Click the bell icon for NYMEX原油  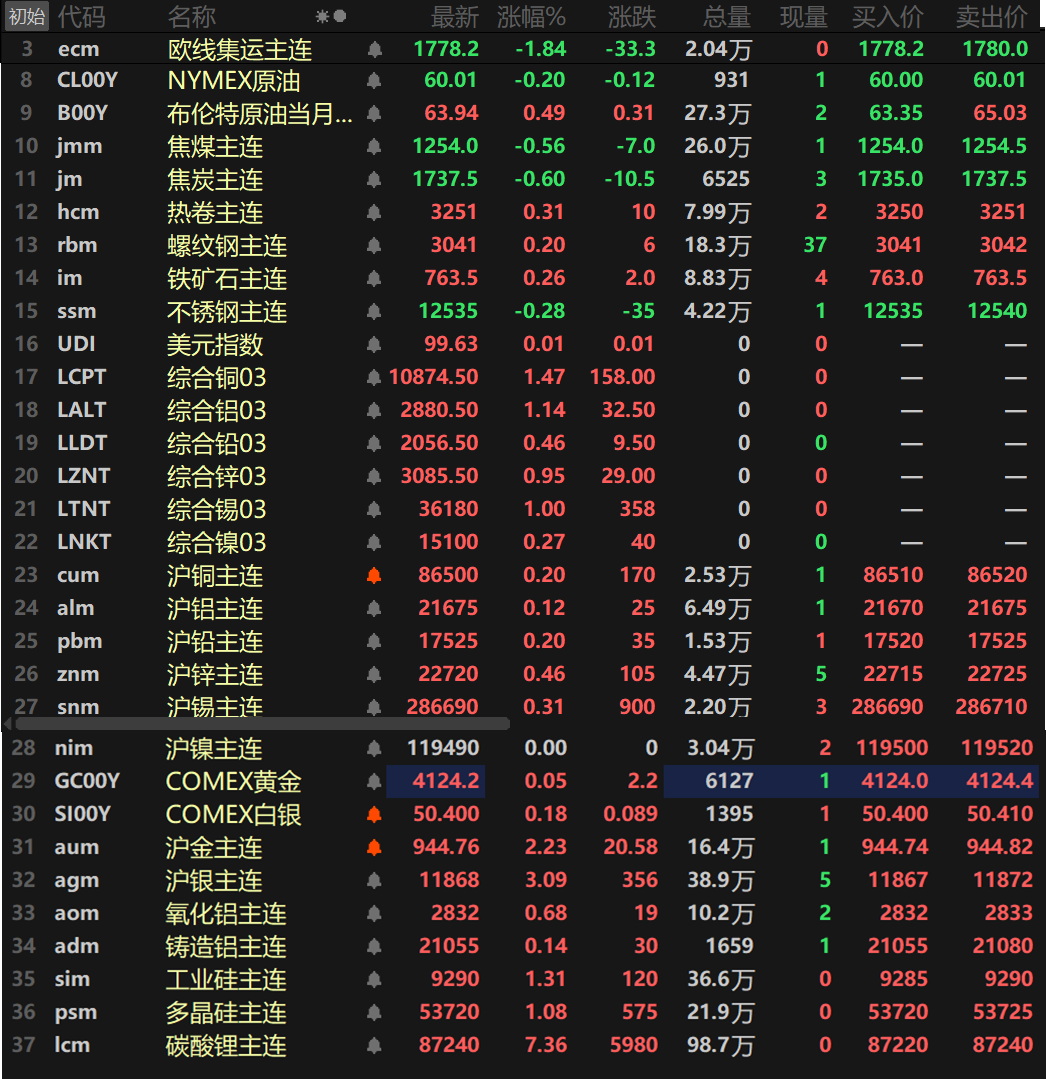(374, 80)
